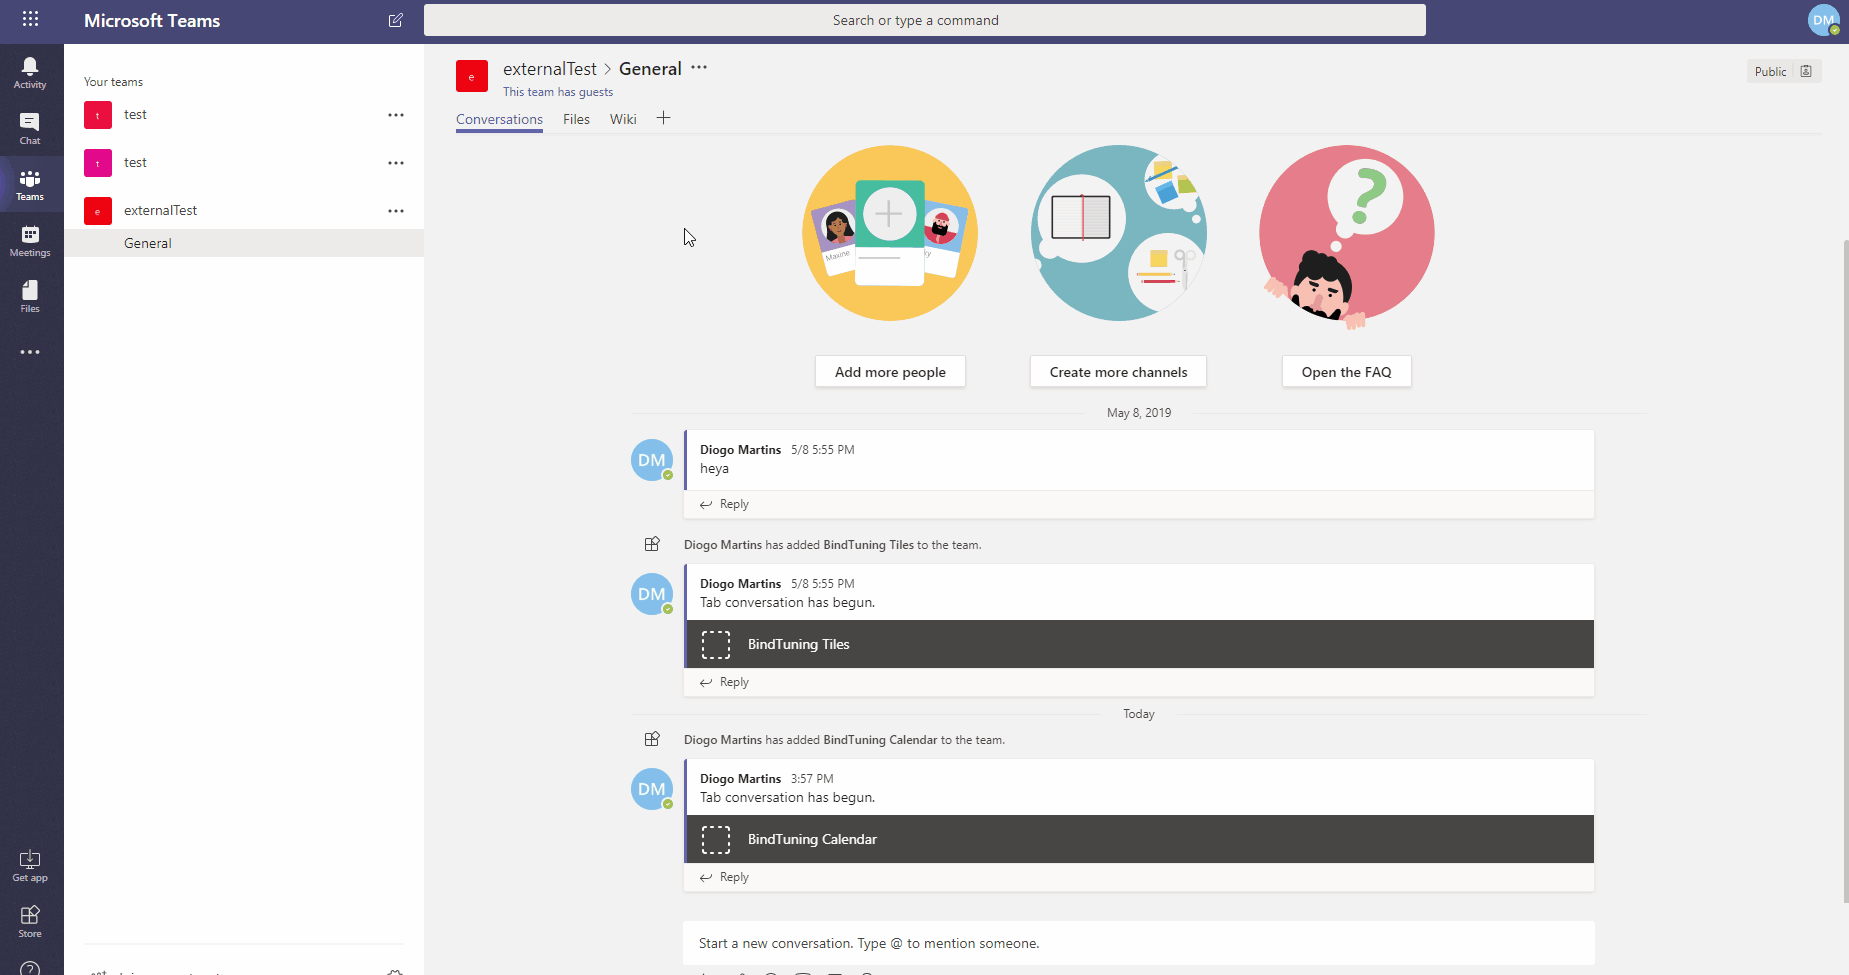Open the General channel in team list
1849x975 pixels.
[x=244, y=243]
